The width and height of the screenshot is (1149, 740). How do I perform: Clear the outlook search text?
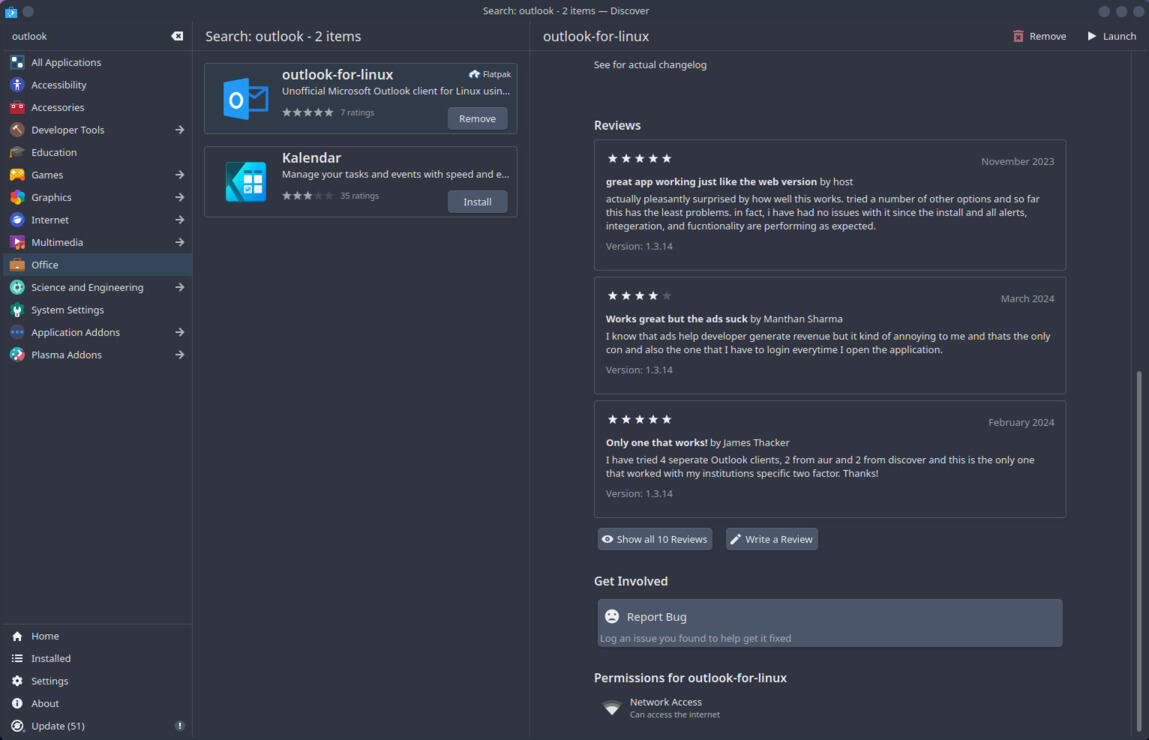[177, 36]
